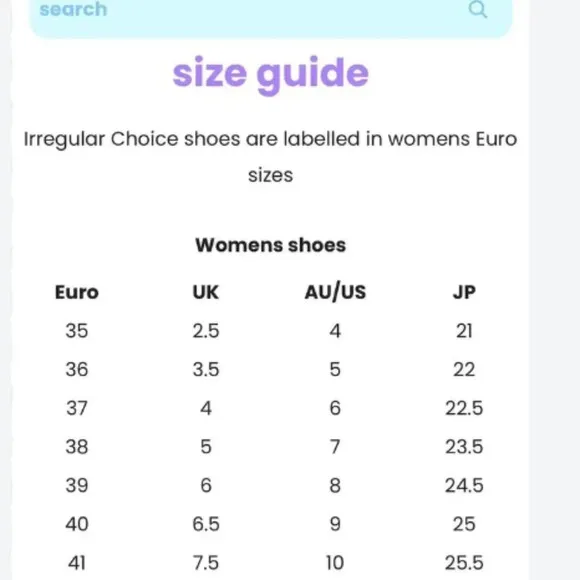The width and height of the screenshot is (580, 580).
Task: Click the magnifying glass search icon
Action: point(478,9)
